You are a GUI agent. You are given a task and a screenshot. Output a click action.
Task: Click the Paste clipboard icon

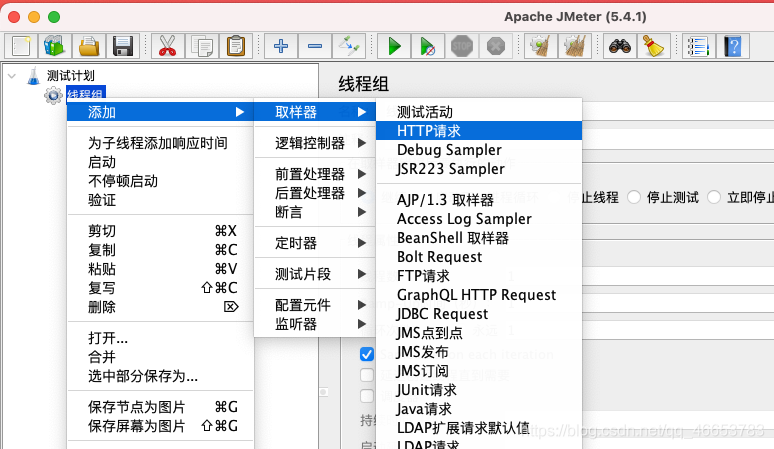pyautogui.click(x=235, y=46)
